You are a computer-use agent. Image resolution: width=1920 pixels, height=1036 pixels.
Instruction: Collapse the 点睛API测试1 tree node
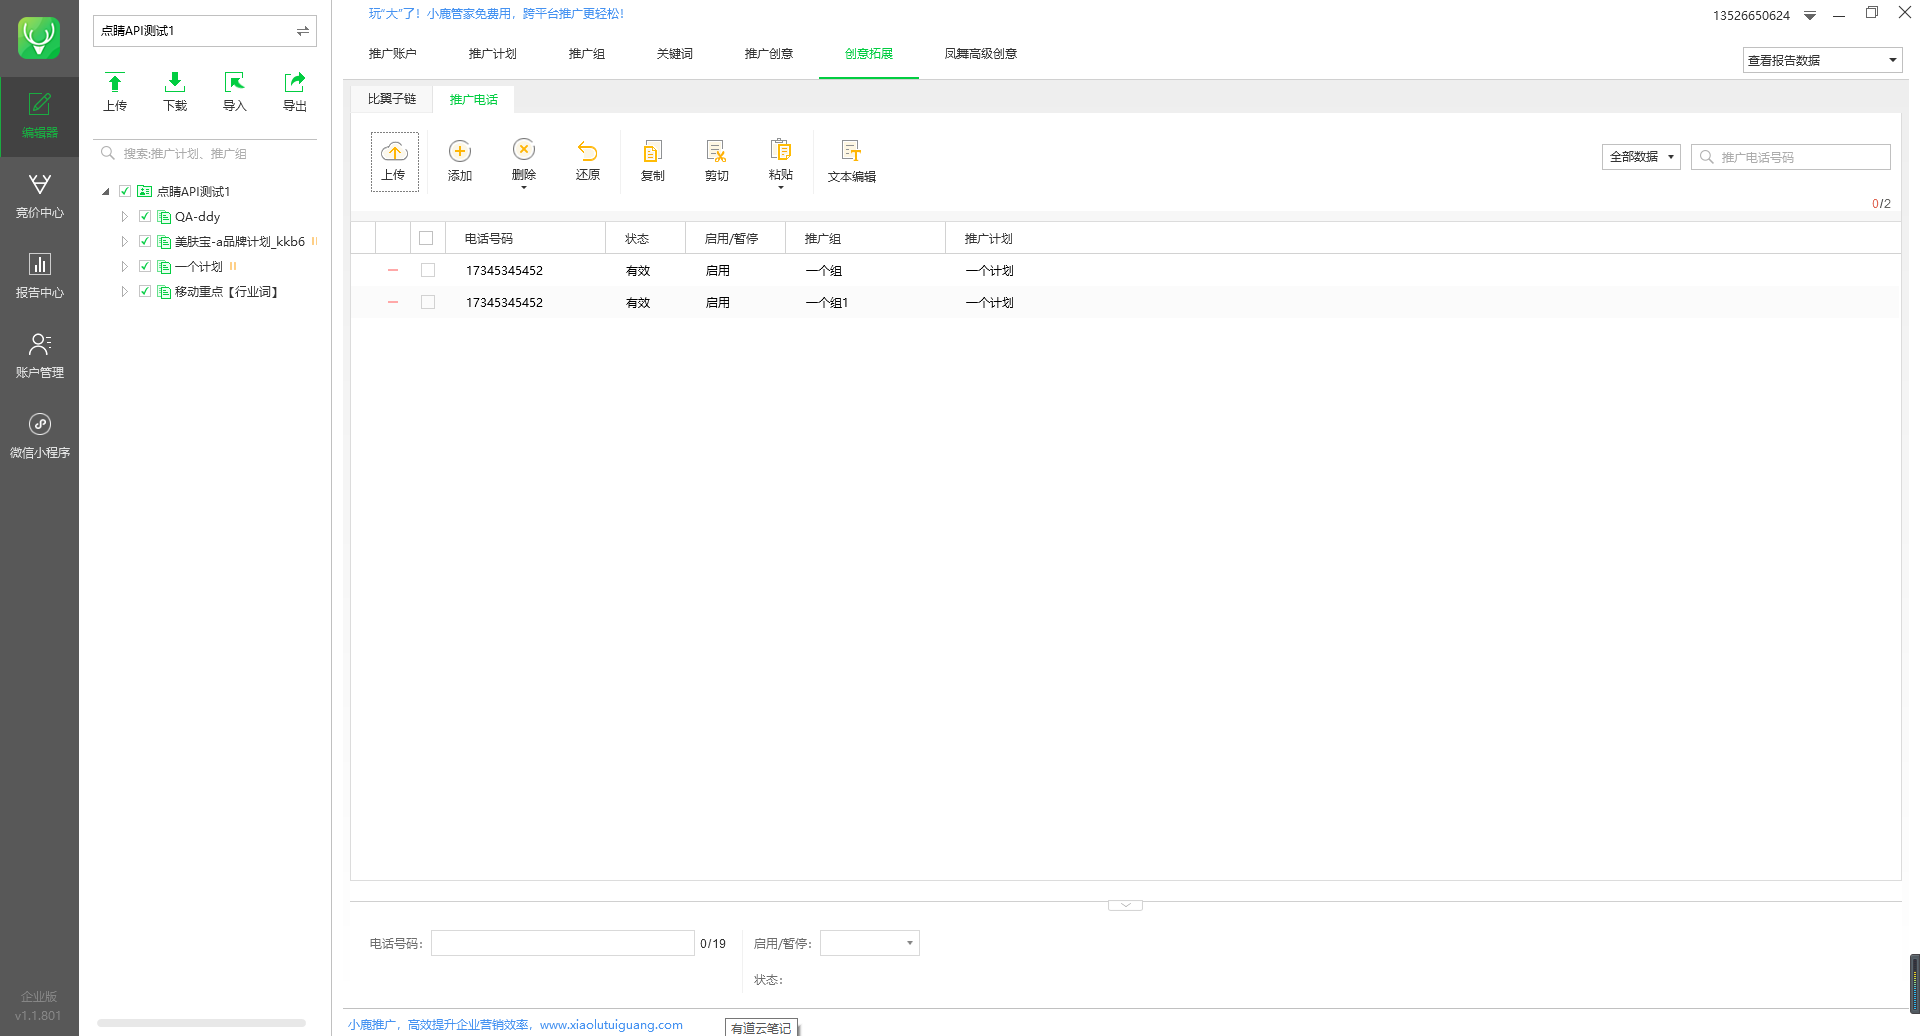[106, 191]
